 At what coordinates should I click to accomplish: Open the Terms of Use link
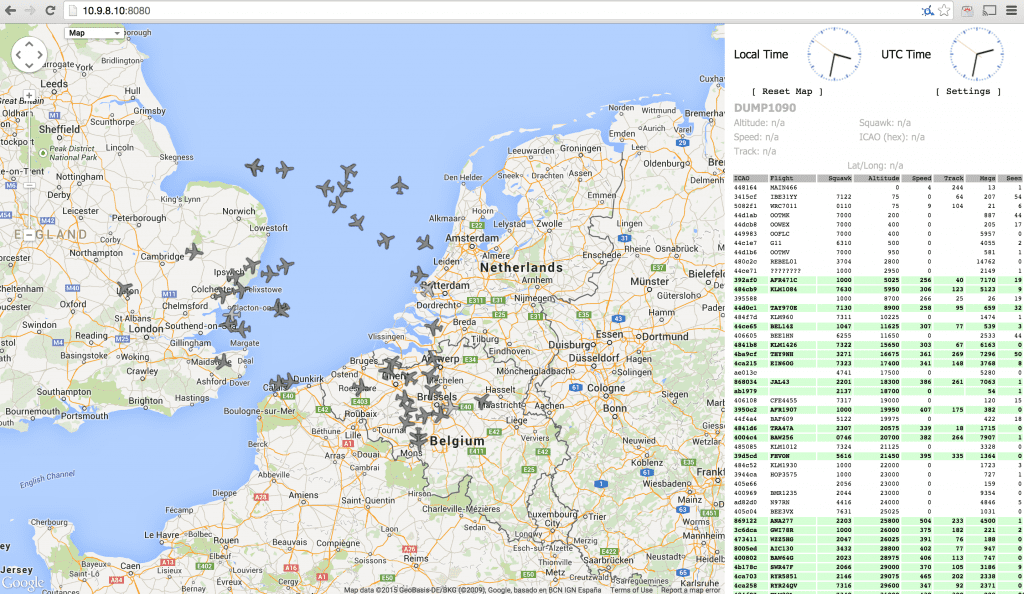[x=631, y=590]
